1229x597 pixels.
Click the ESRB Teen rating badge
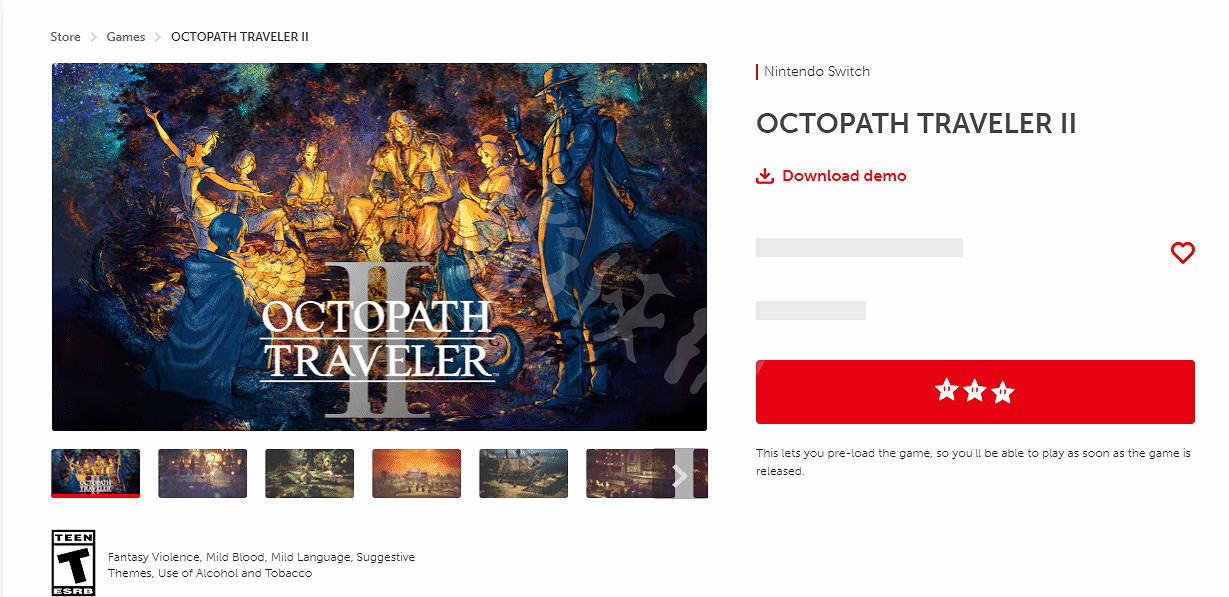click(x=73, y=564)
